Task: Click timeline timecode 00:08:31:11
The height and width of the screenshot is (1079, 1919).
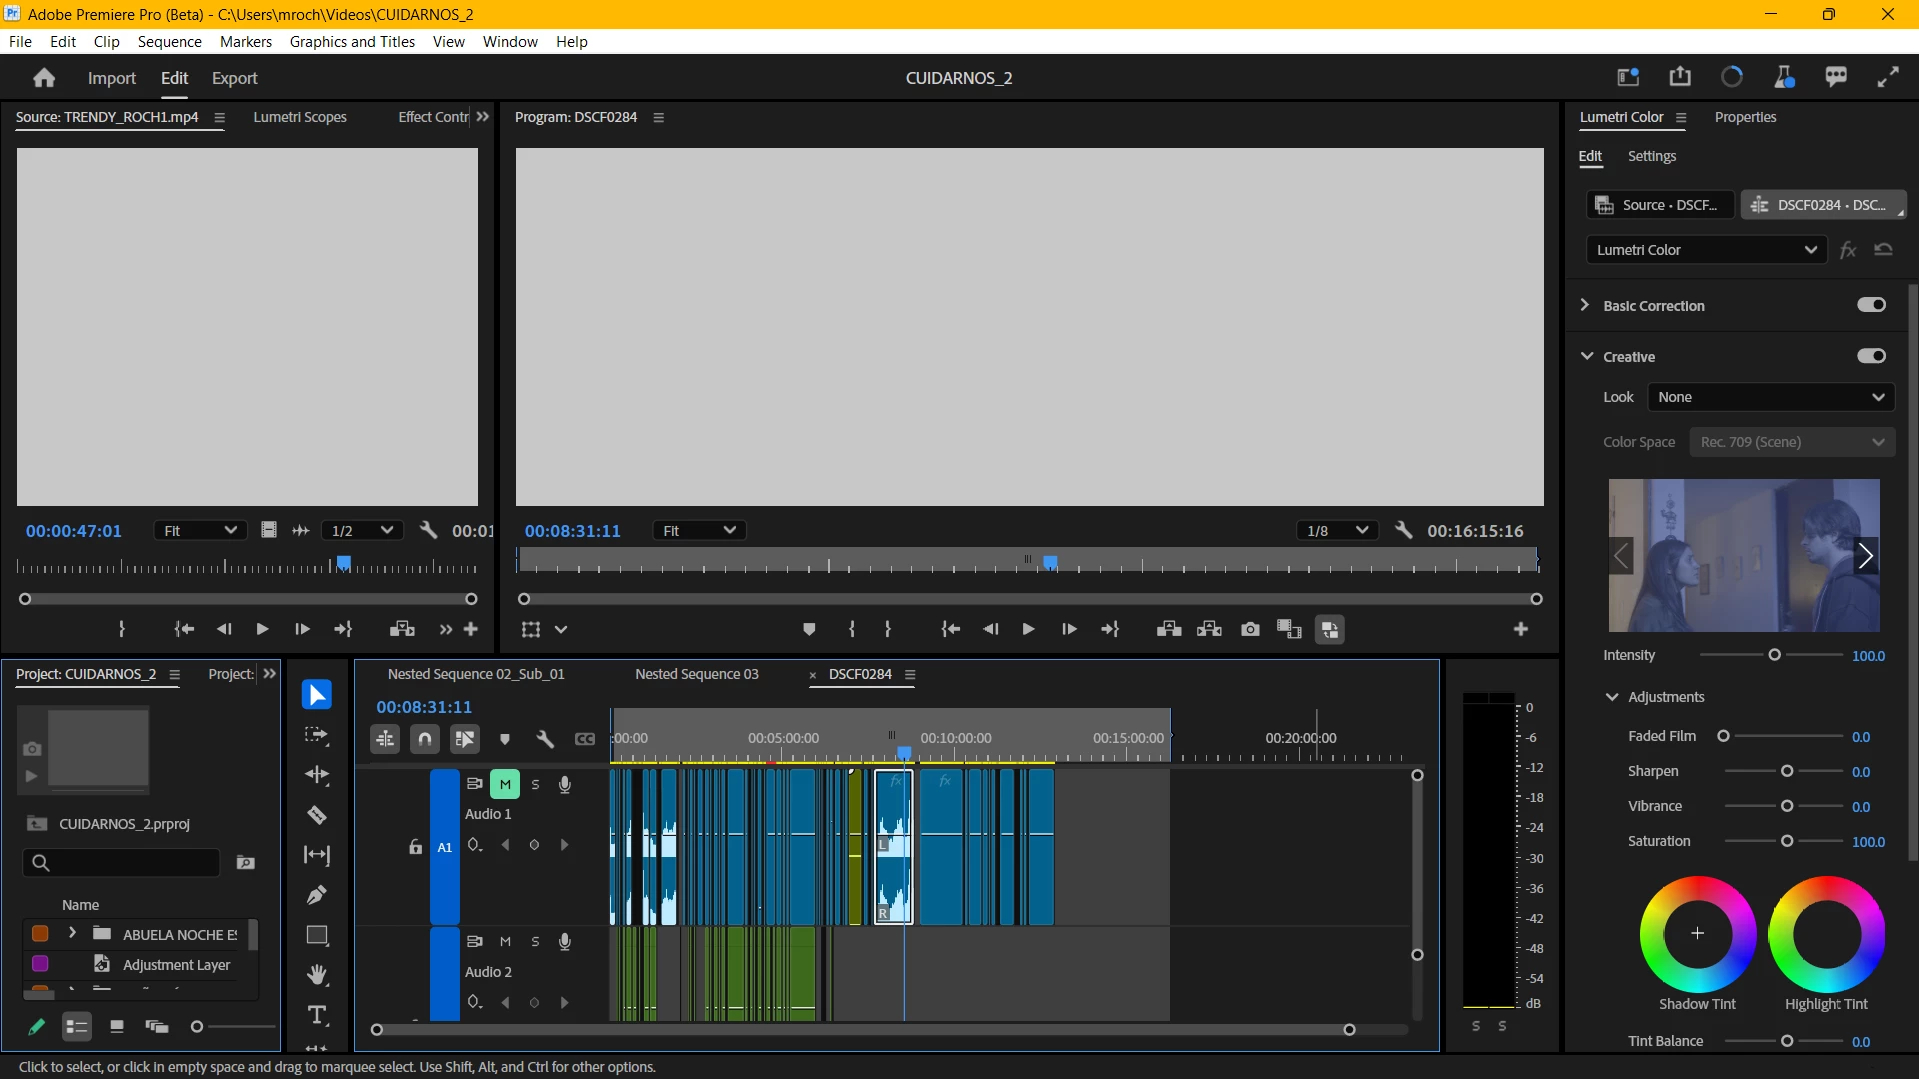Action: 424,707
